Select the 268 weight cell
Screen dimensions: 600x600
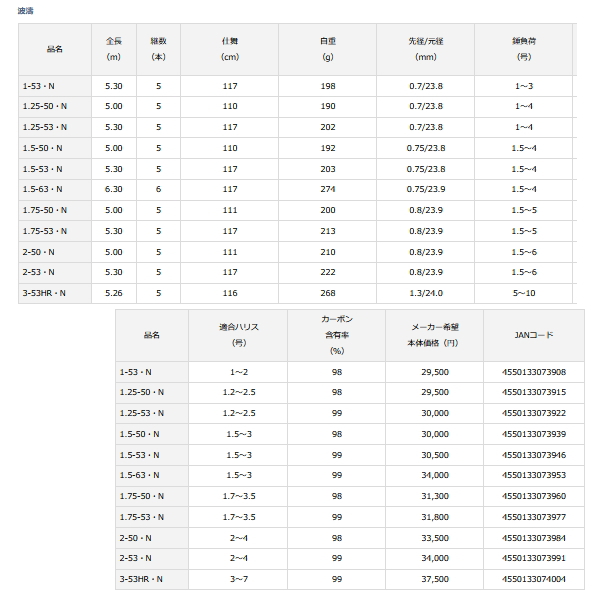[328, 293]
